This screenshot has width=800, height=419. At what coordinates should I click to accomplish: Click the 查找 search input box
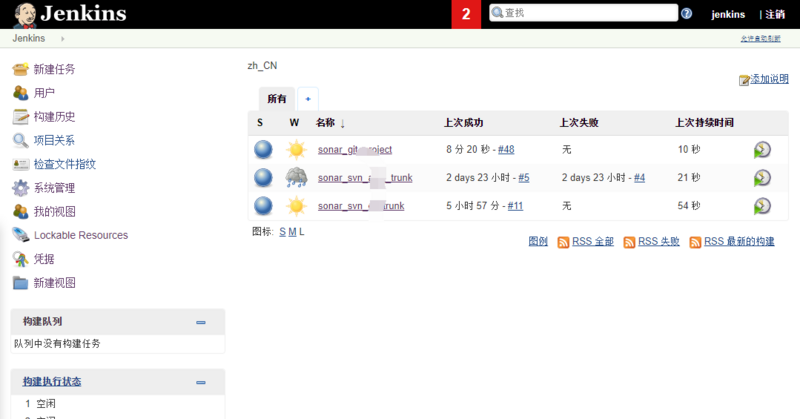(584, 13)
